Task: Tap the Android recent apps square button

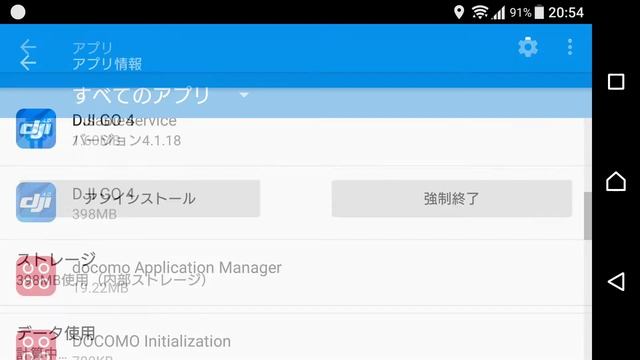Action: point(616,82)
